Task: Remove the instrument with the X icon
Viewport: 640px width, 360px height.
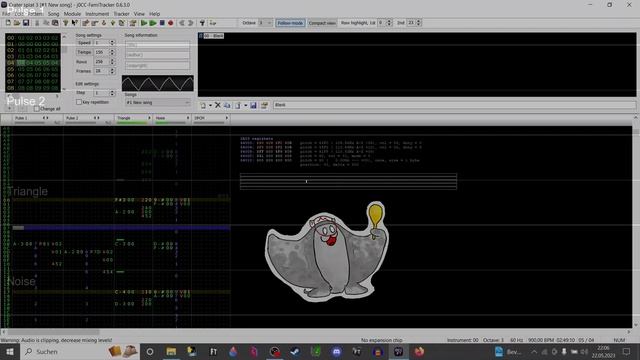Action: coord(218,105)
